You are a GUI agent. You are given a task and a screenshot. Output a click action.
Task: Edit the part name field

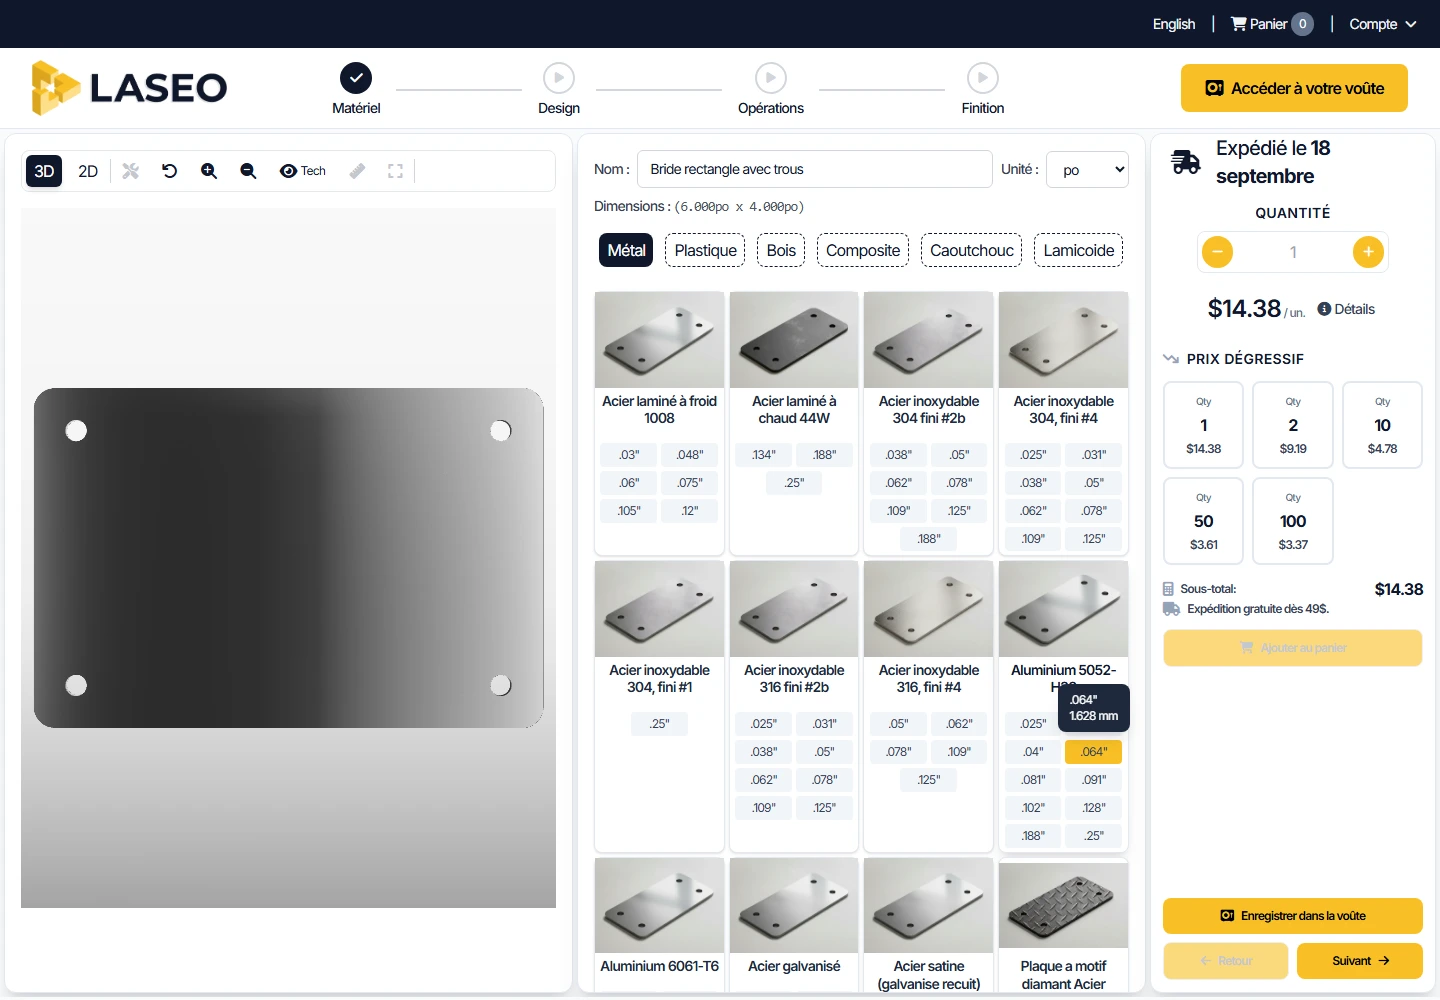[815, 169]
